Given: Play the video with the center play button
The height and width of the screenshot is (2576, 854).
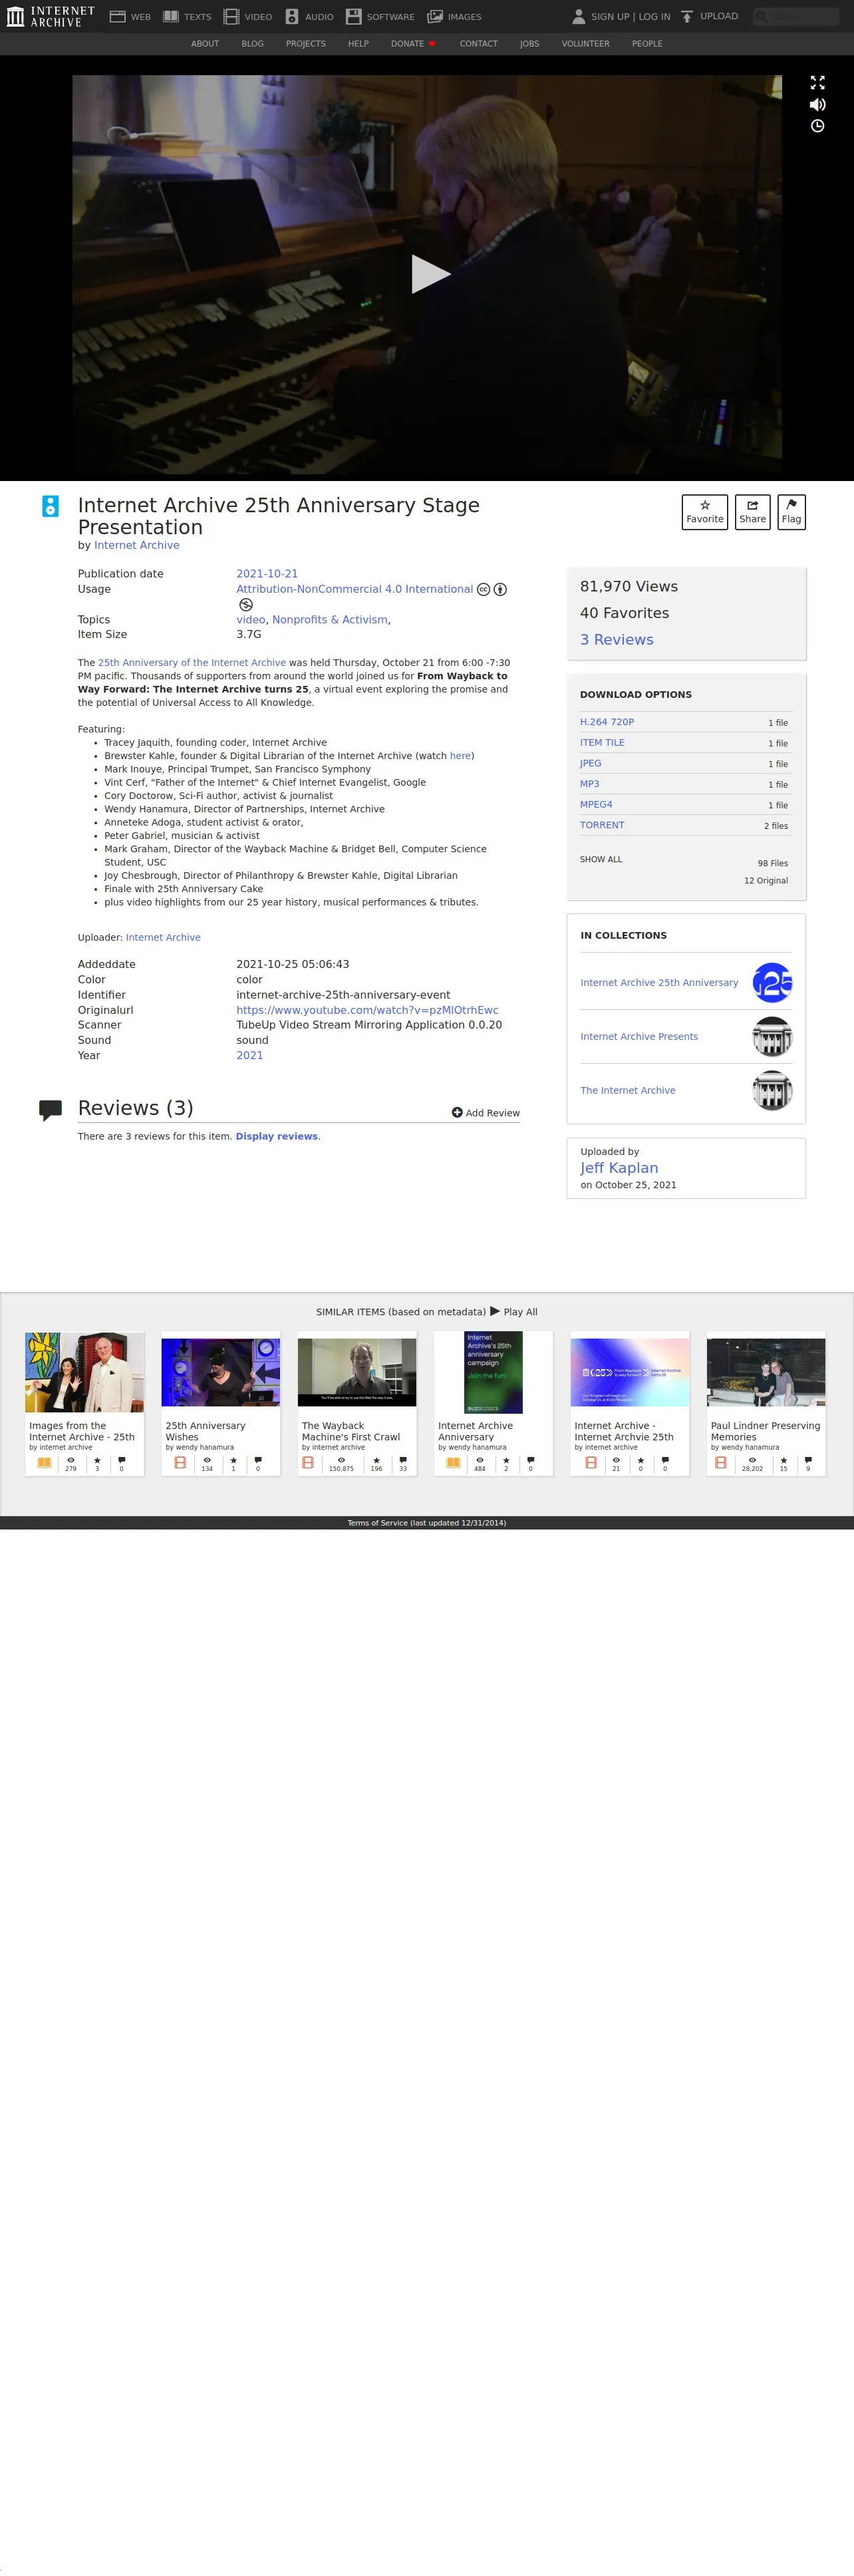Looking at the screenshot, I should pos(430,274).
